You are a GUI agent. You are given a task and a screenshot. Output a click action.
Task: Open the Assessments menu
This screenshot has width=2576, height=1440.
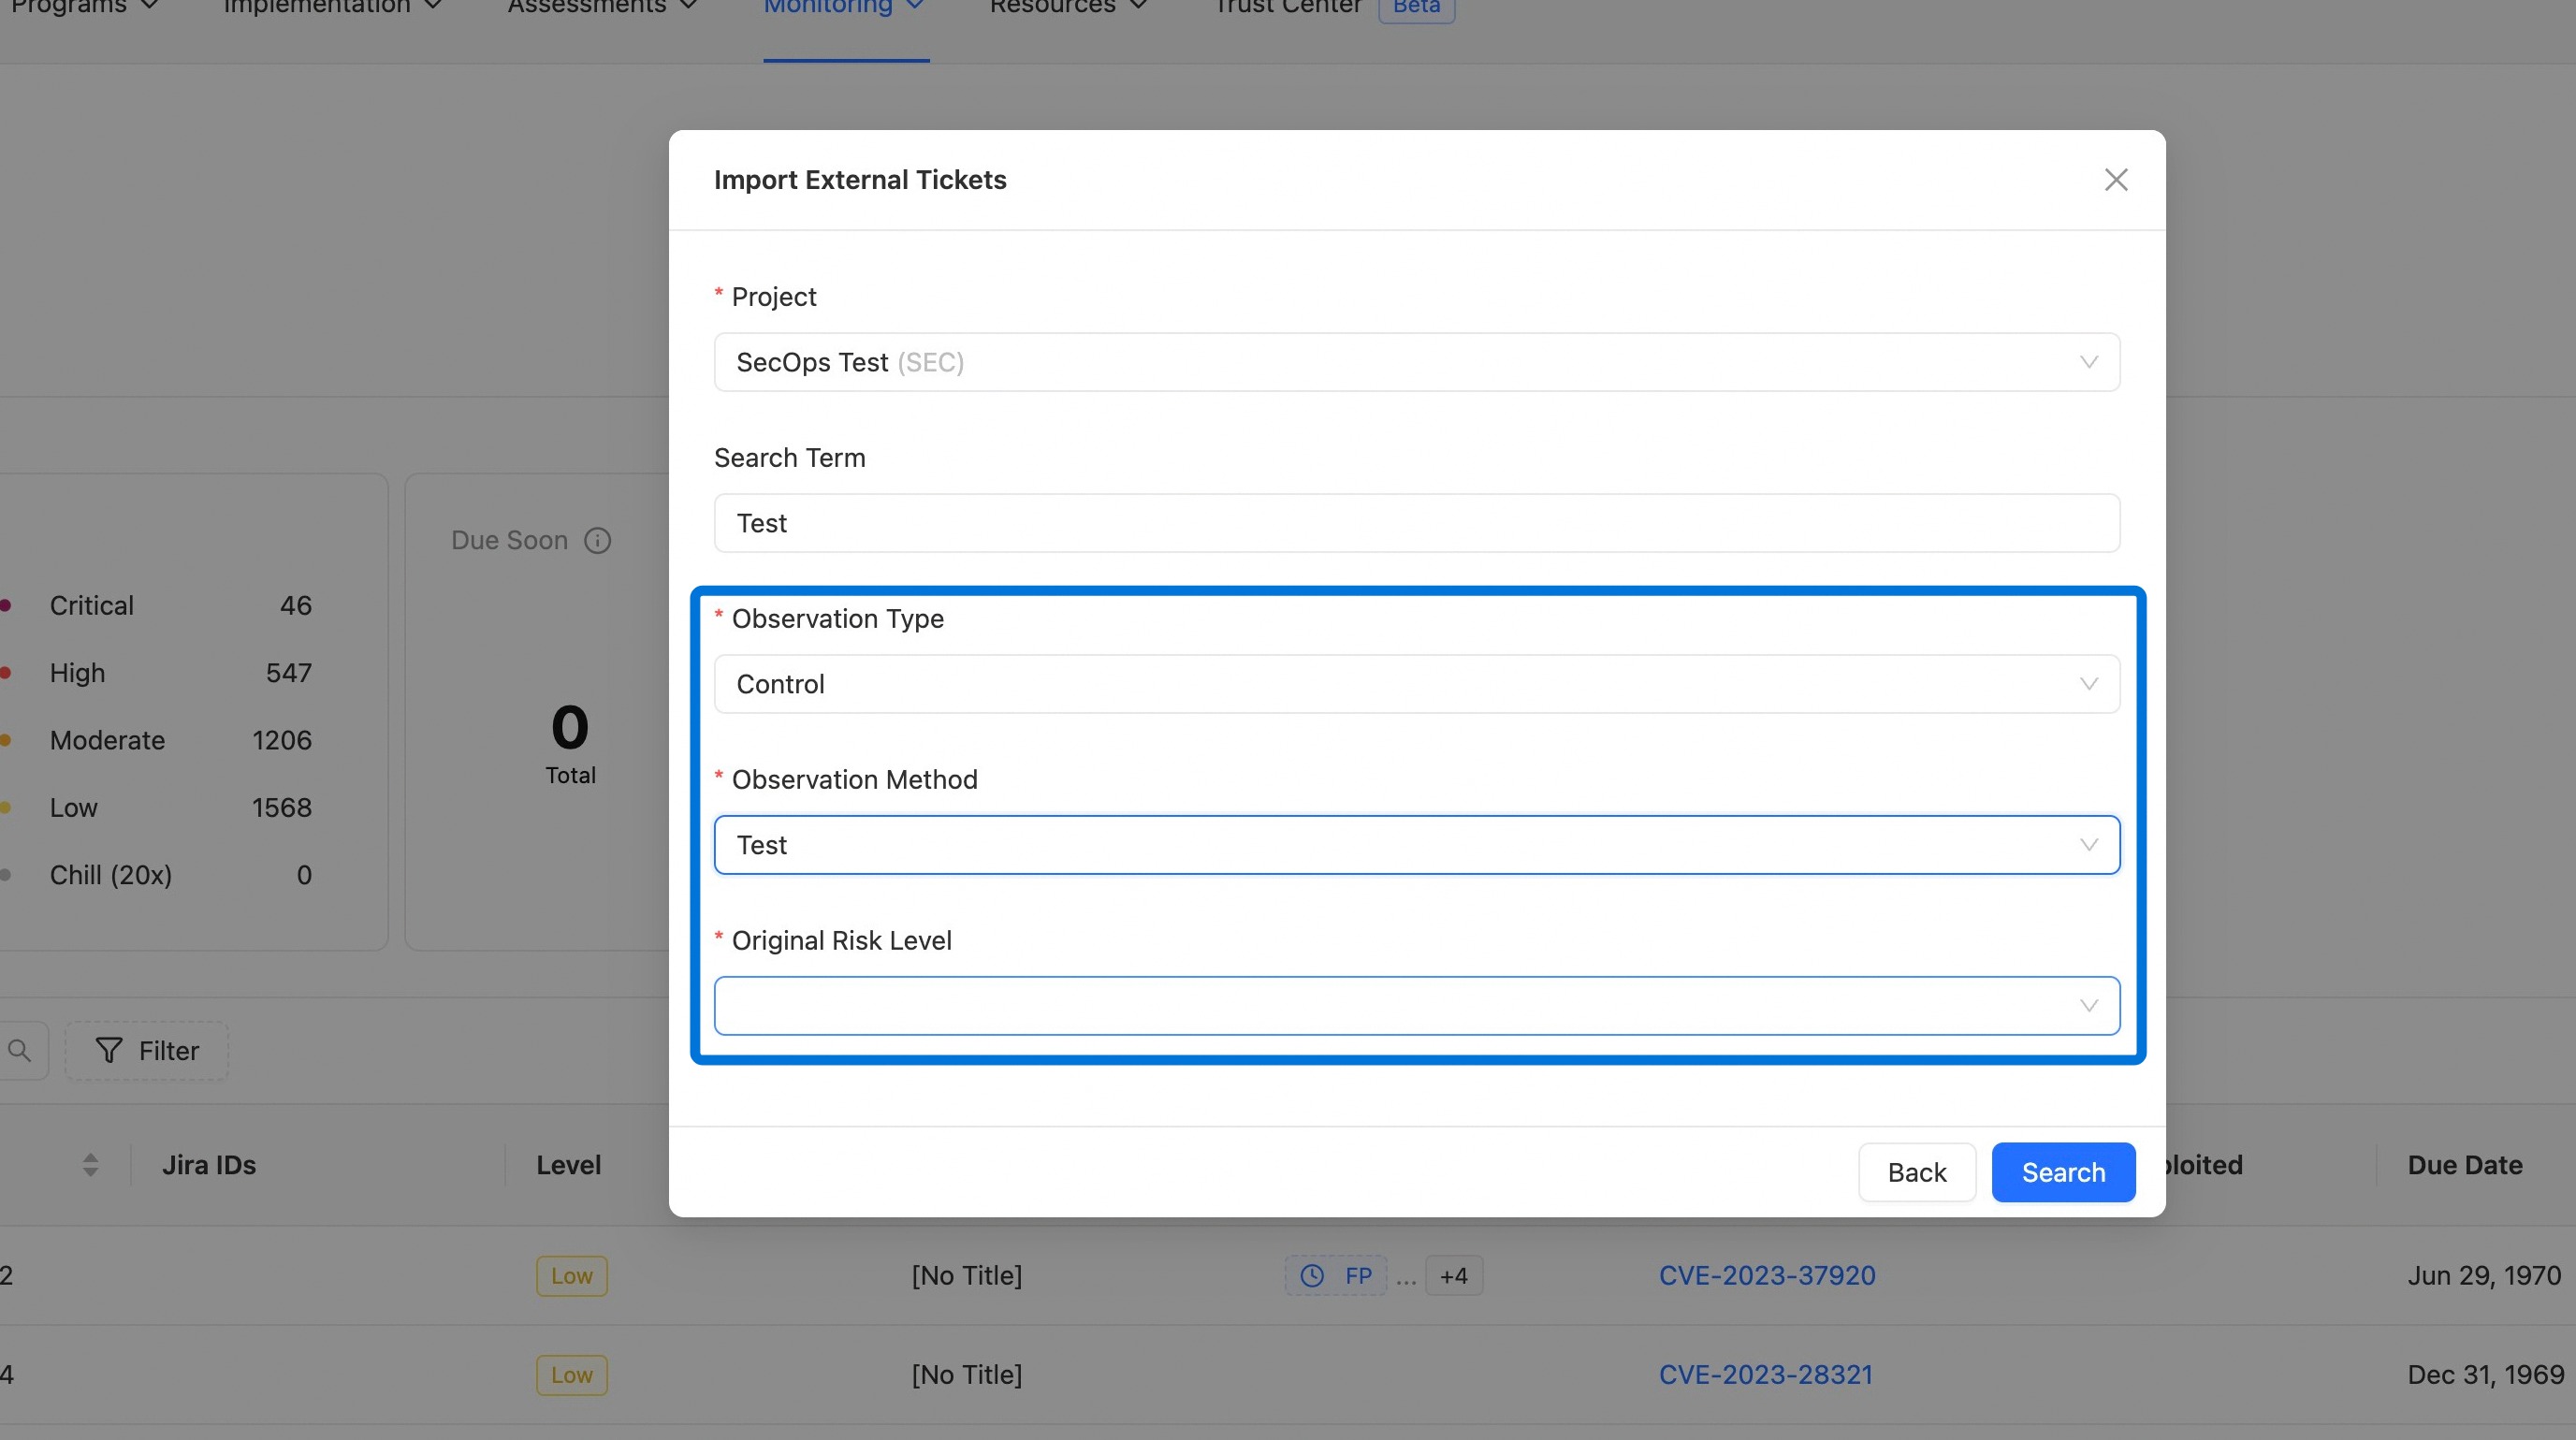click(602, 8)
